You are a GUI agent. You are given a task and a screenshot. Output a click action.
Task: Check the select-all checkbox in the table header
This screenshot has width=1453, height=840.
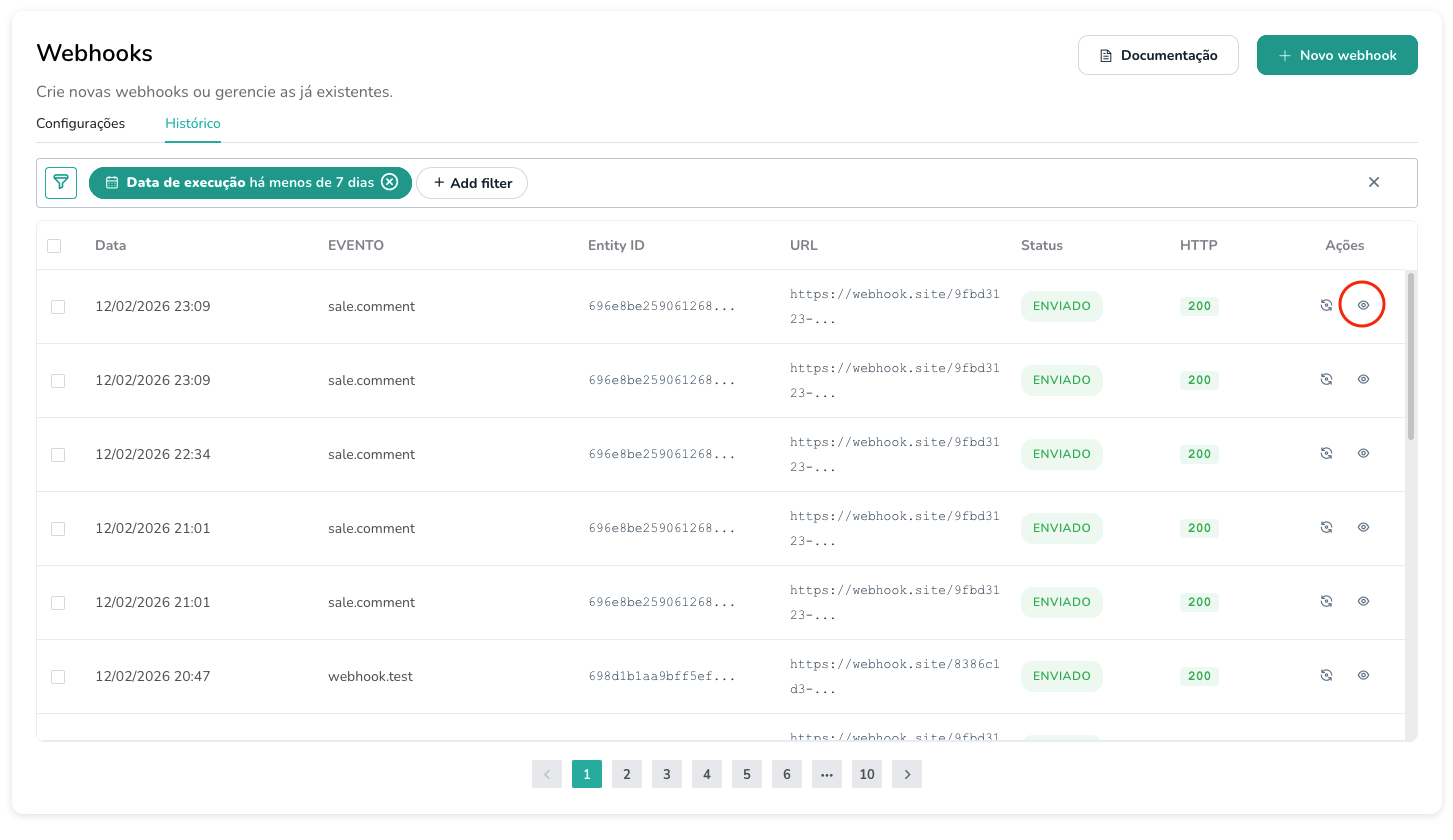coord(57,245)
